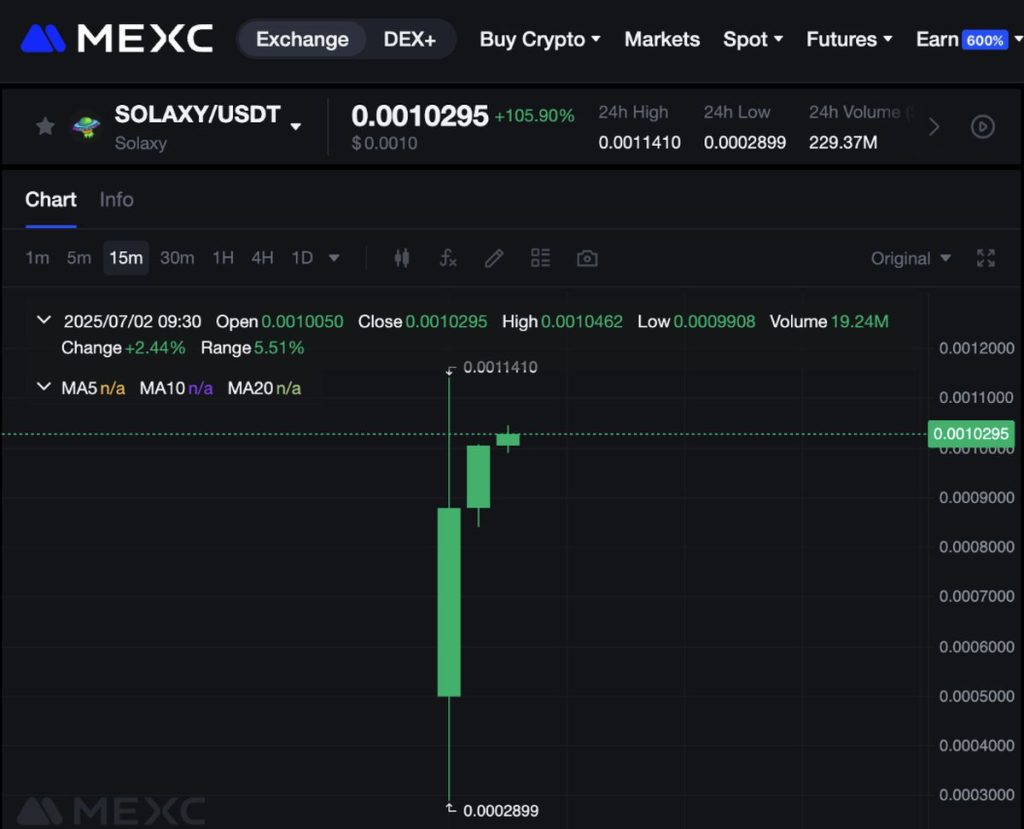Expand chart to fullscreen
This screenshot has width=1024, height=829.
pos(986,258)
